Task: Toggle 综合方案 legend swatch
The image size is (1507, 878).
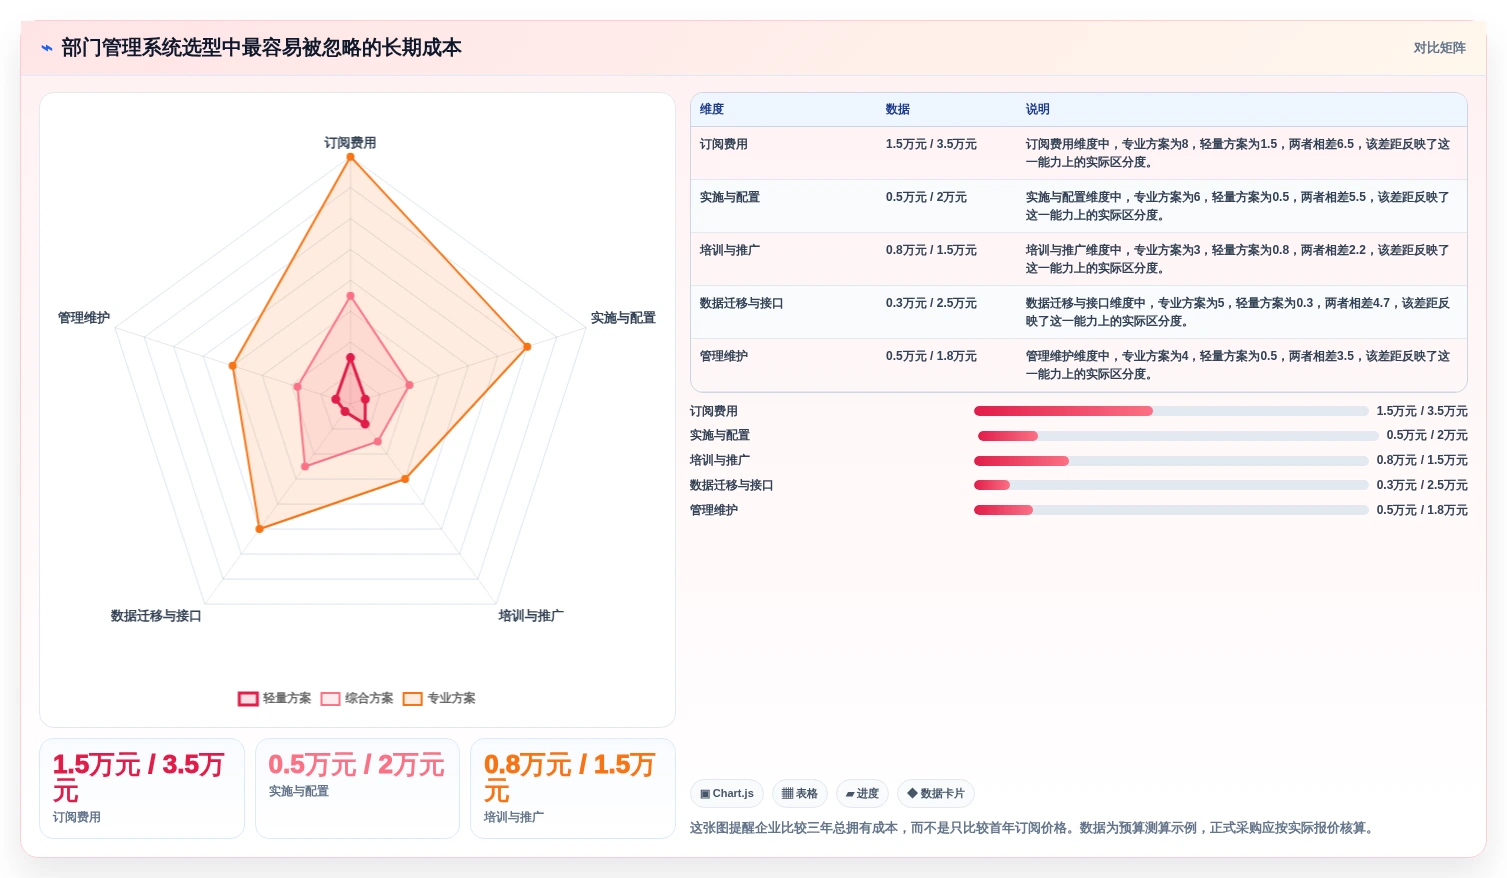Action: (330, 699)
